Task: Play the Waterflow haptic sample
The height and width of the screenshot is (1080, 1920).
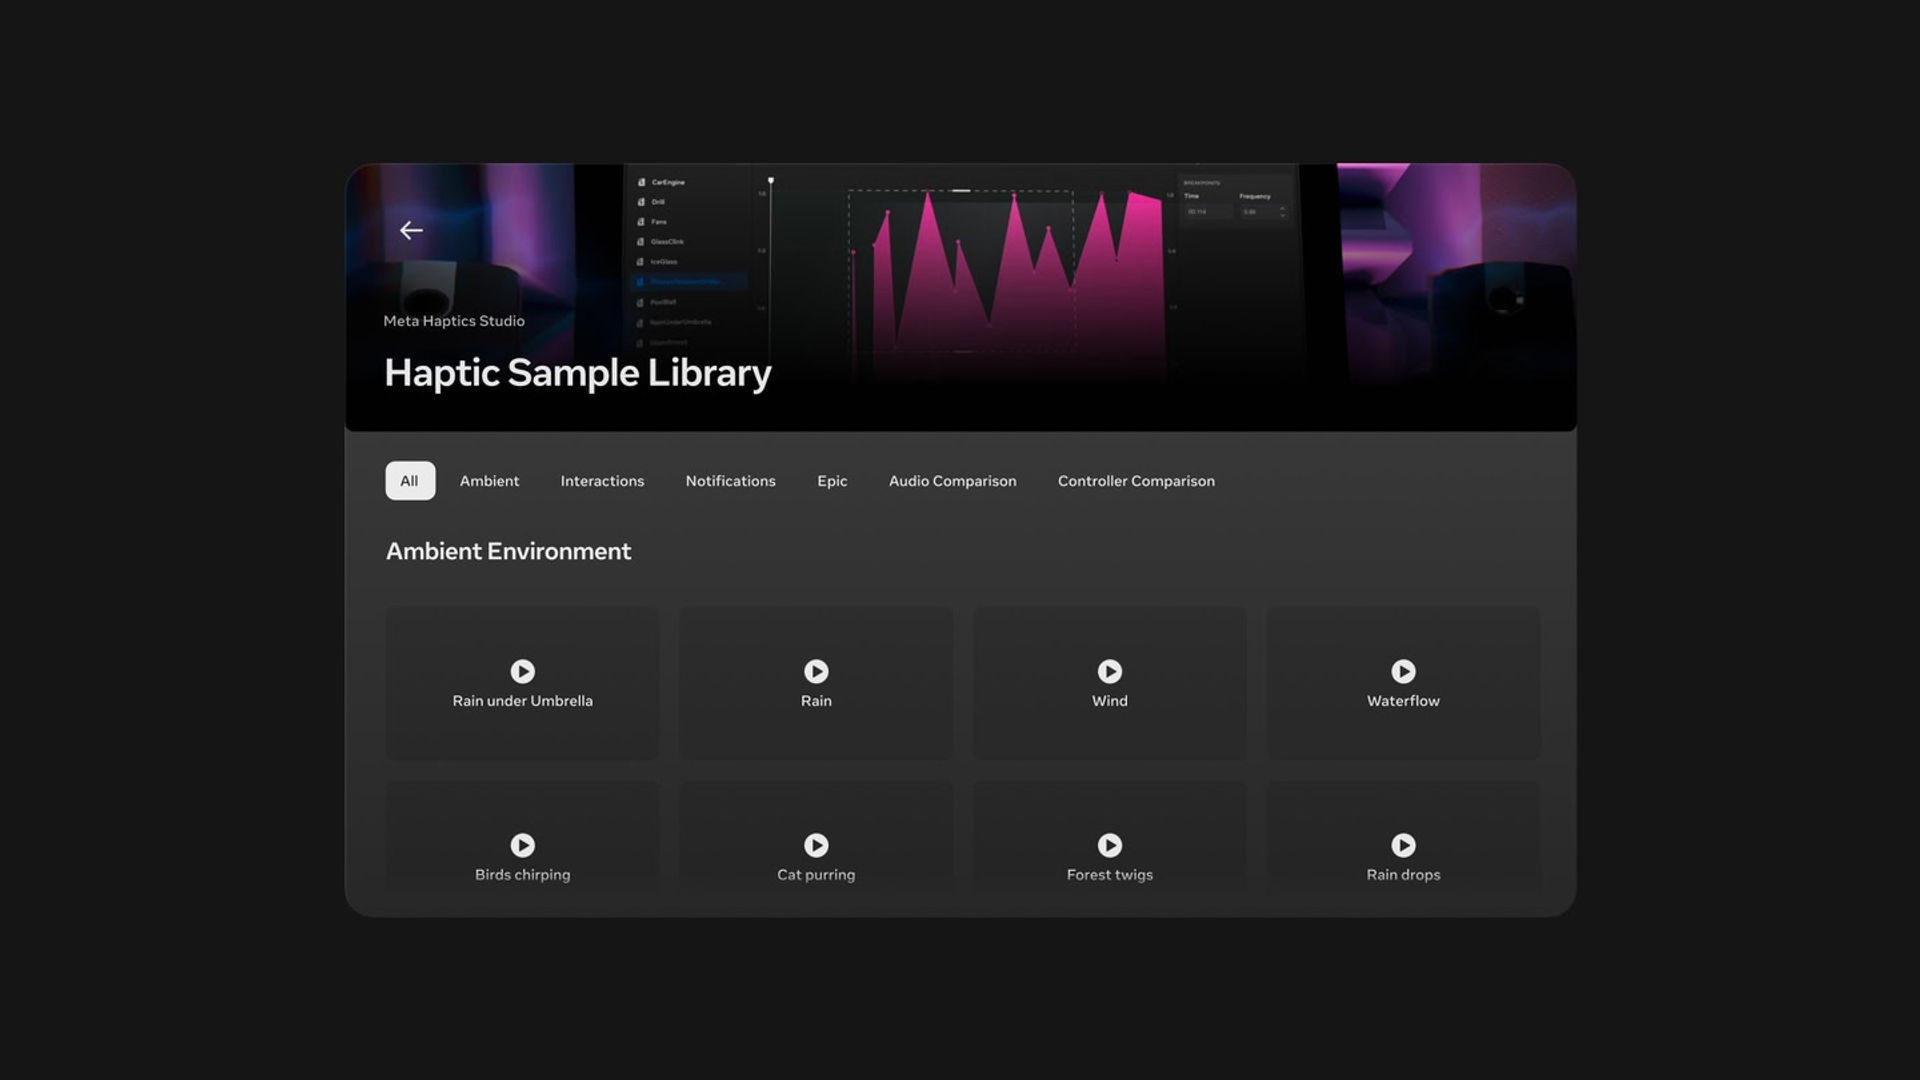Action: [1403, 671]
